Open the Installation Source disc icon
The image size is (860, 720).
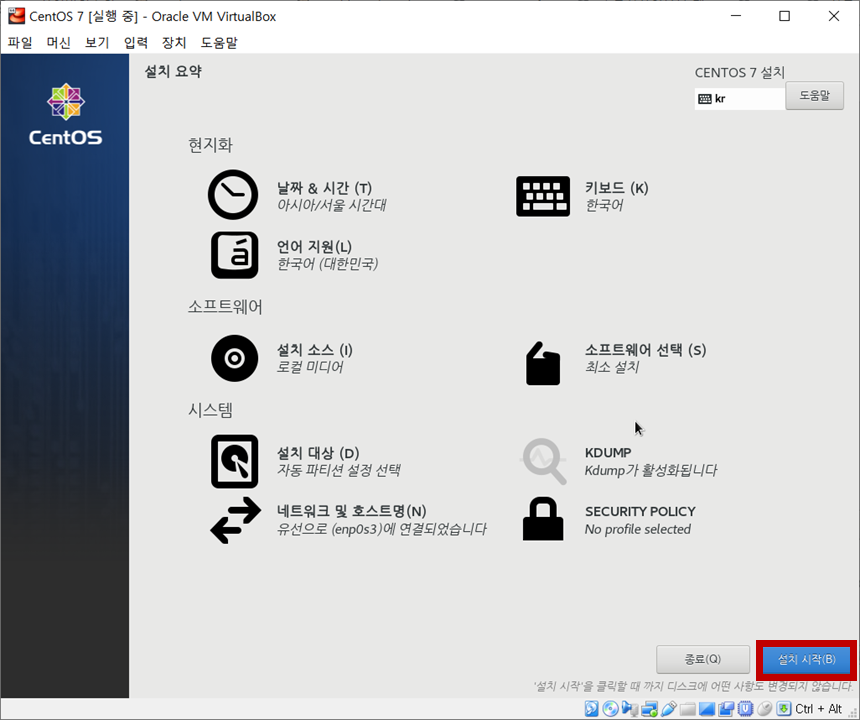(x=234, y=358)
